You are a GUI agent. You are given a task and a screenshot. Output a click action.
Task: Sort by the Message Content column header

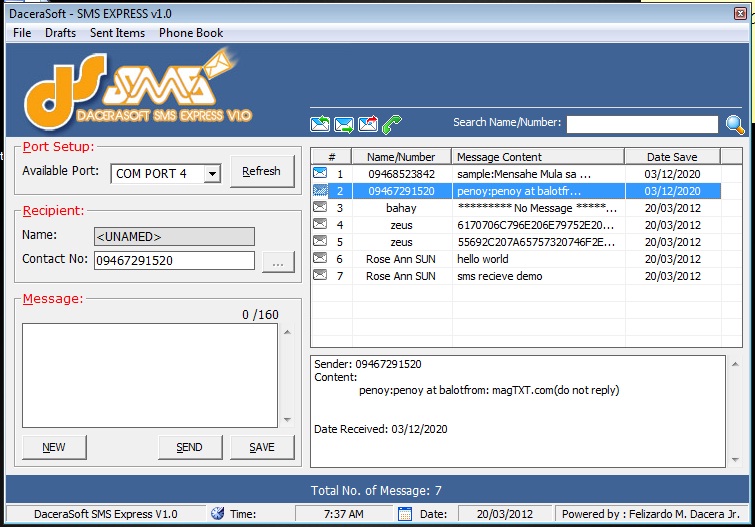538,157
